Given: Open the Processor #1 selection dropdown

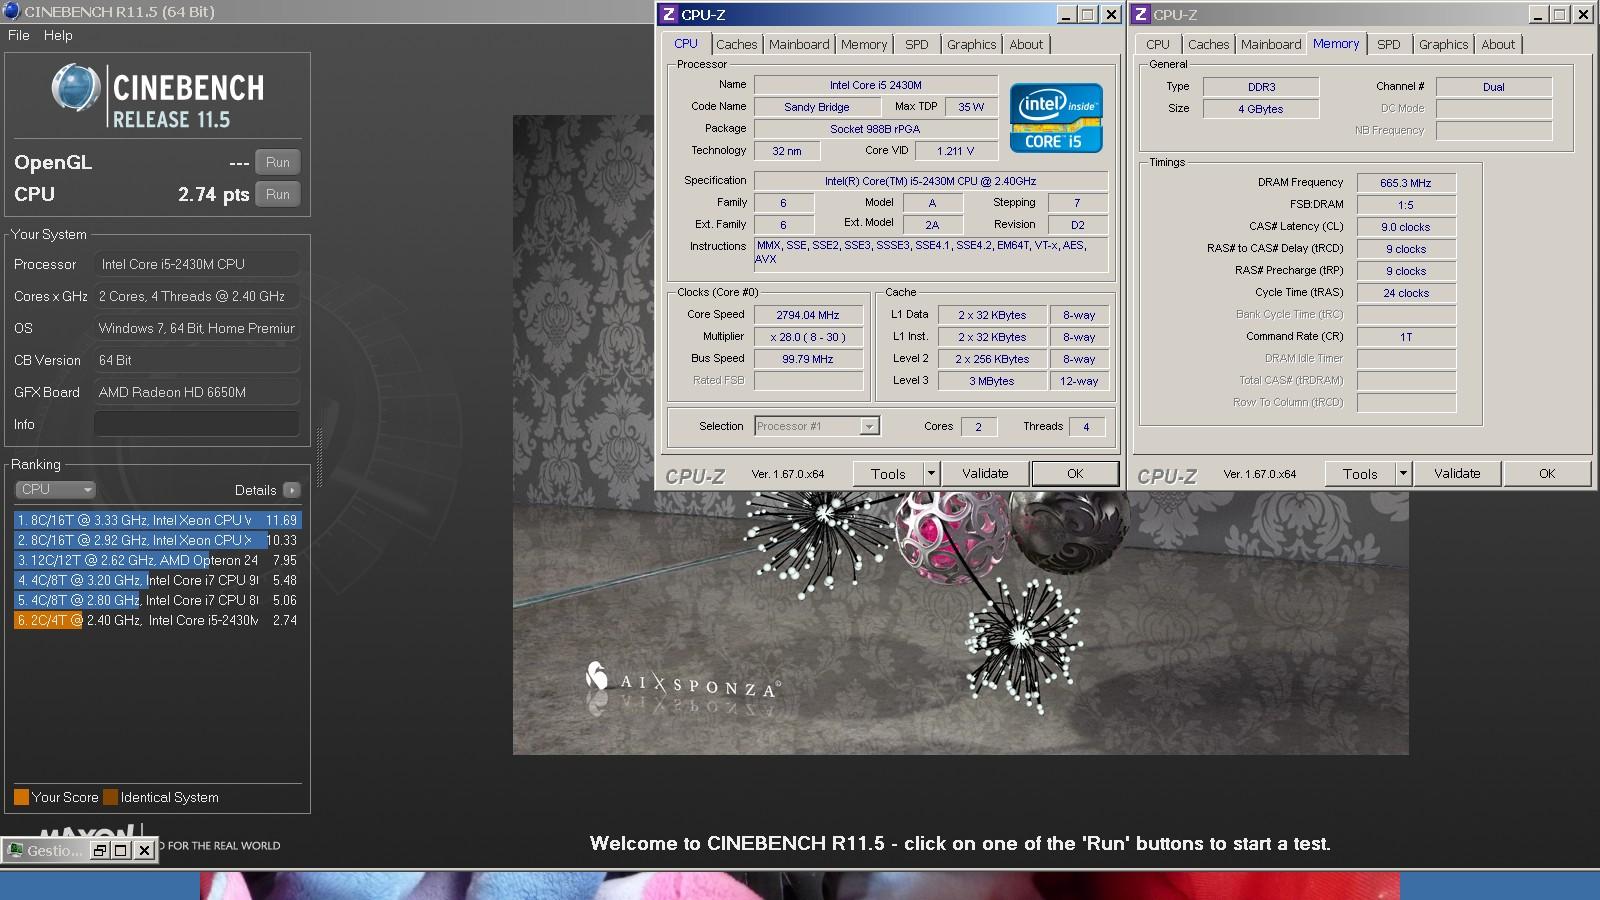Looking at the screenshot, I should click(x=816, y=426).
